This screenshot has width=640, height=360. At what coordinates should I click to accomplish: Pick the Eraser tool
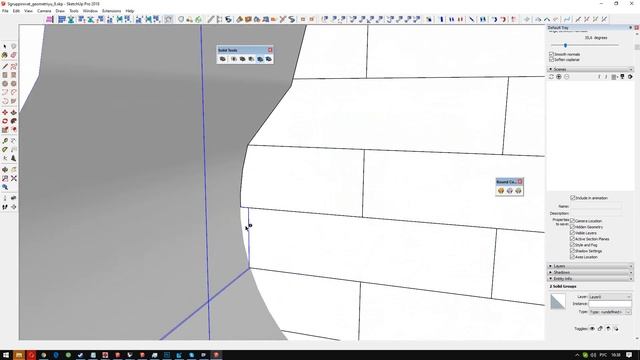(x=13, y=55)
